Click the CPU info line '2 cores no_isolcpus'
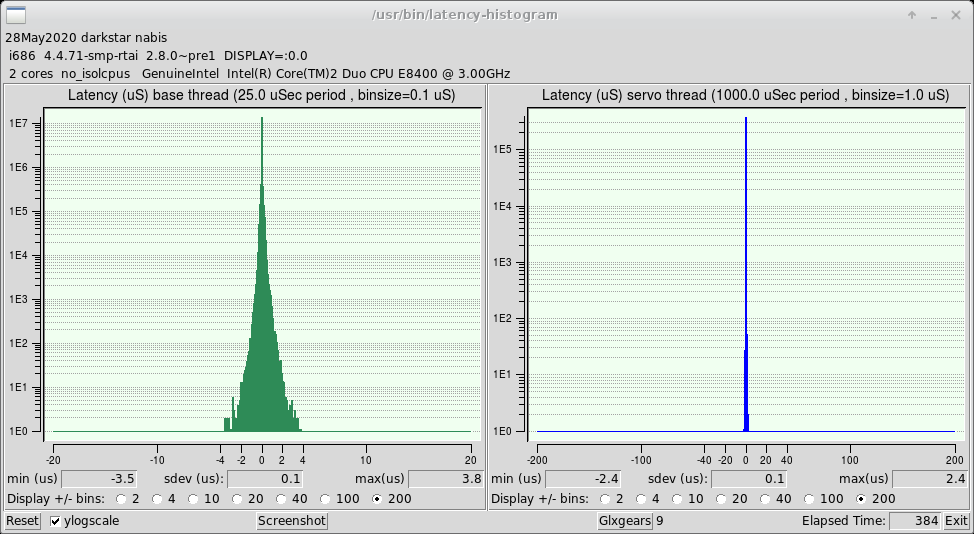Image resolution: width=974 pixels, height=534 pixels. coord(260,74)
